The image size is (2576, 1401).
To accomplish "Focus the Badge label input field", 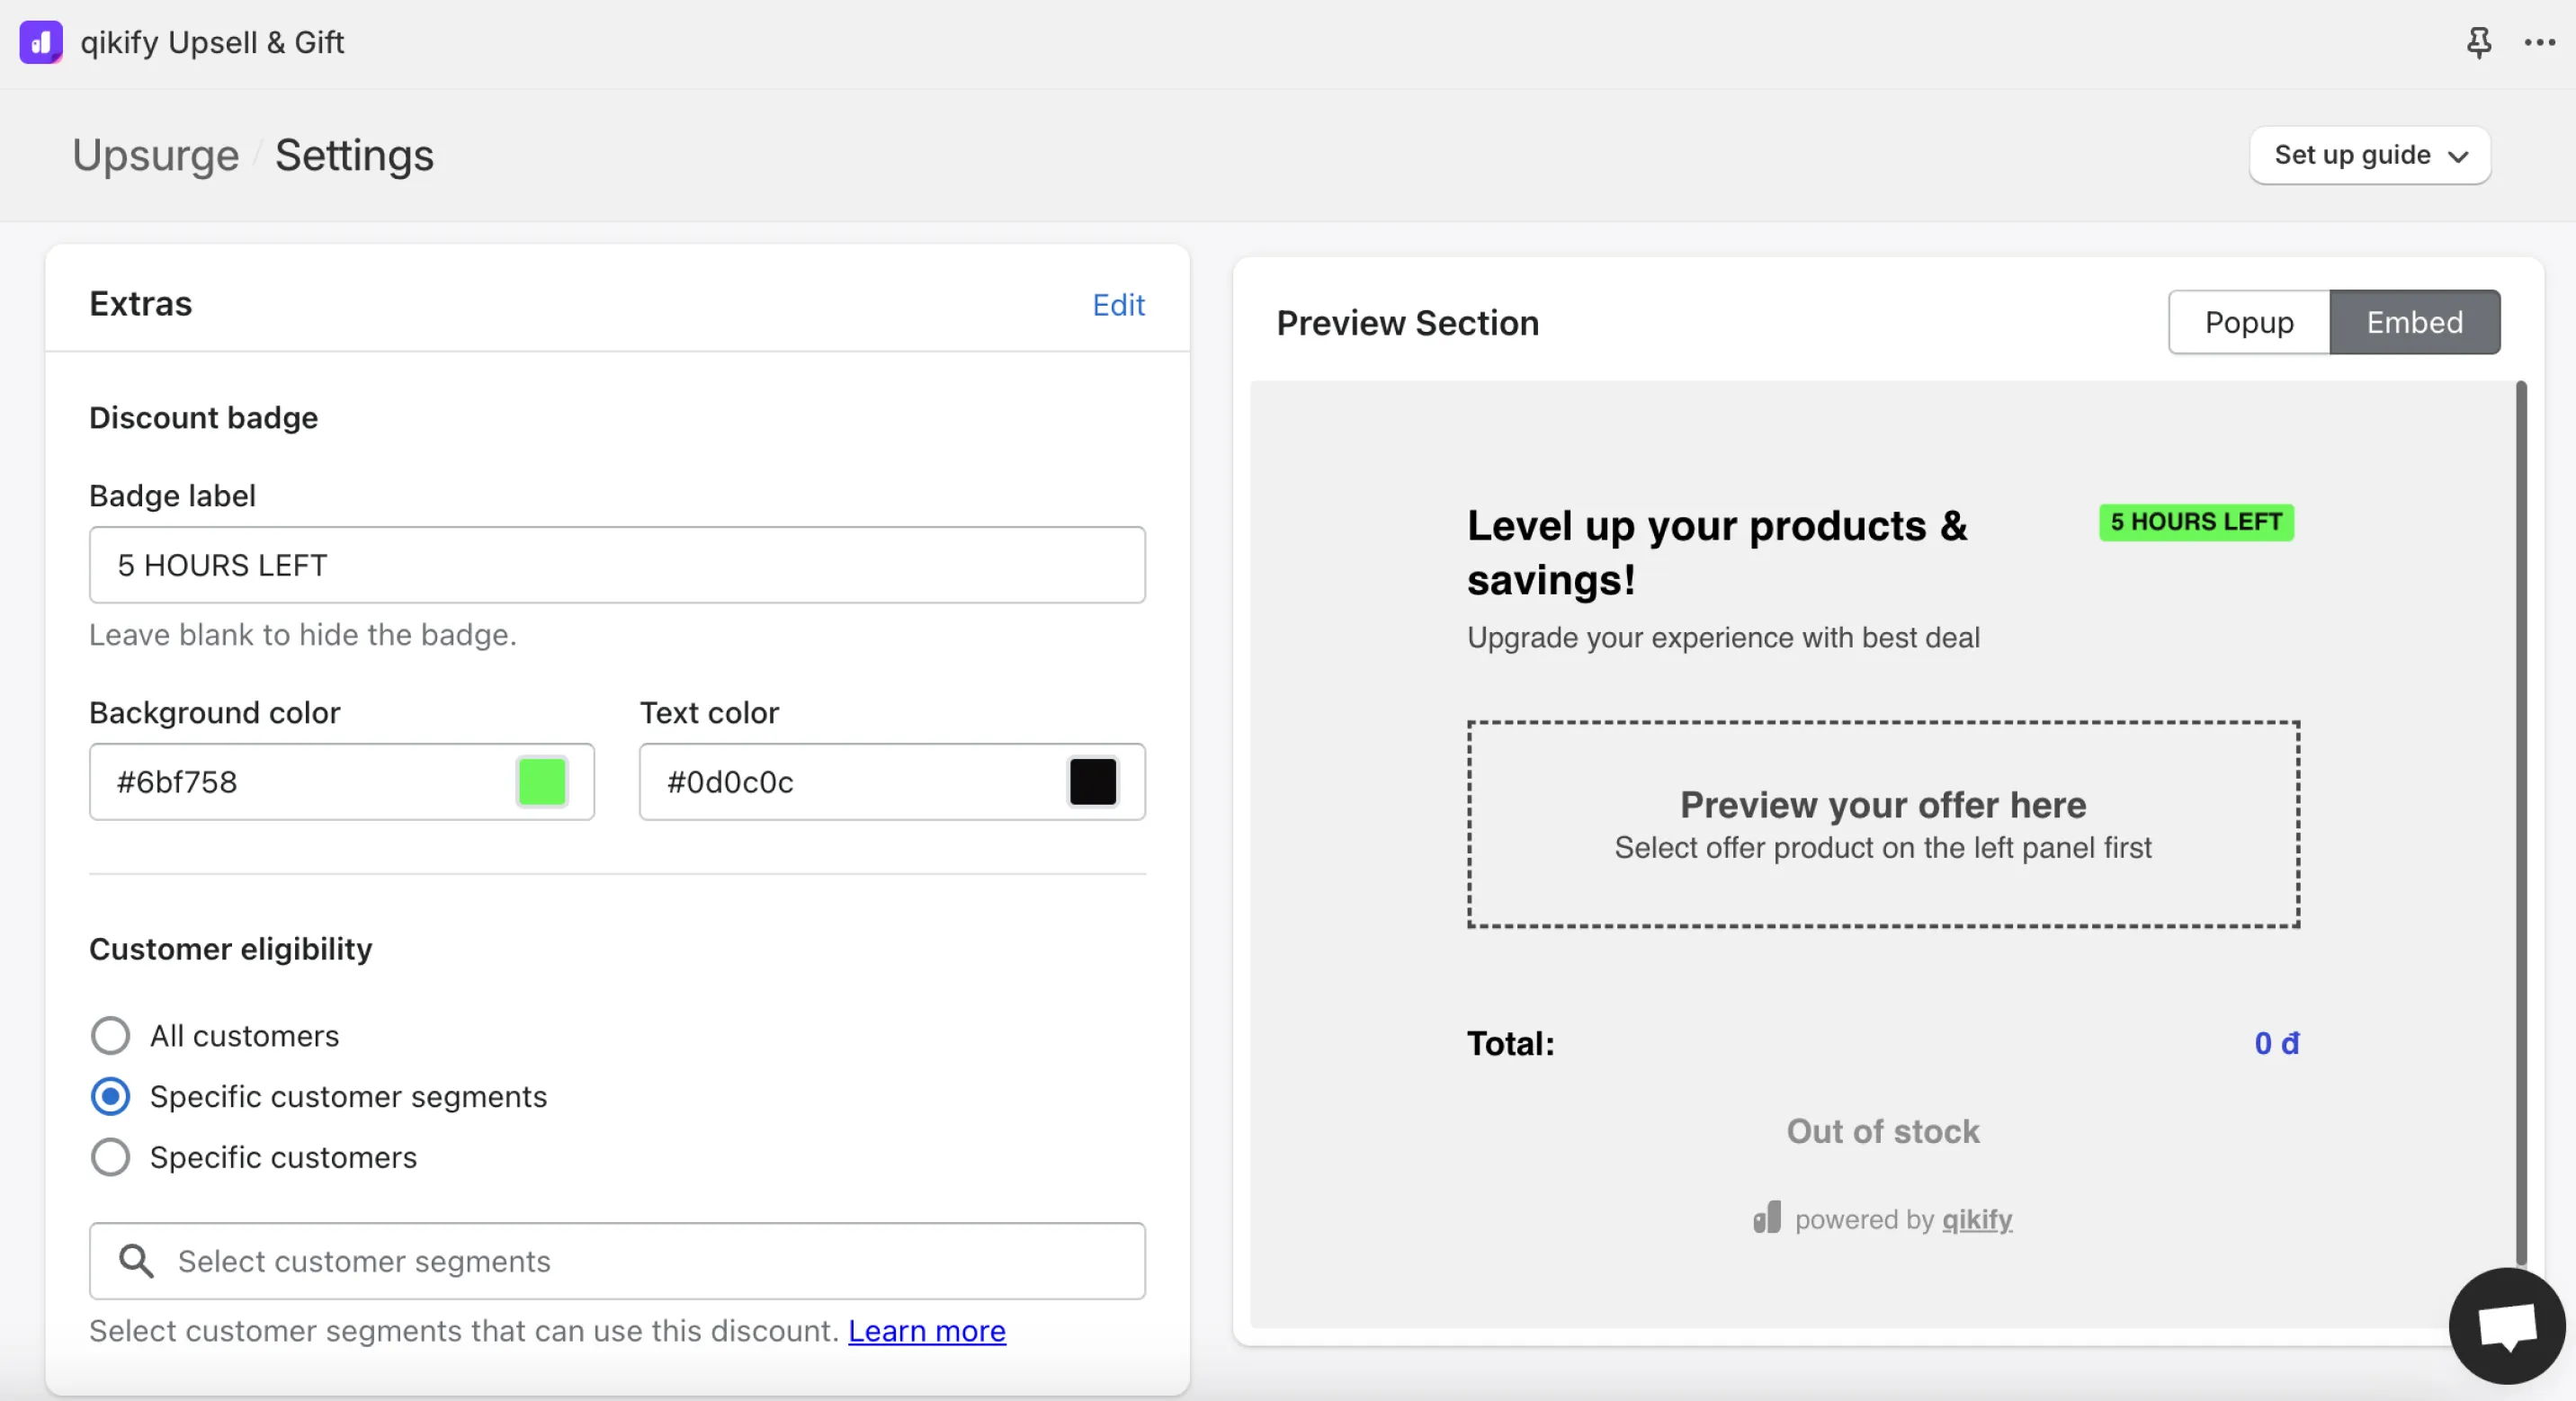I will pos(617,565).
